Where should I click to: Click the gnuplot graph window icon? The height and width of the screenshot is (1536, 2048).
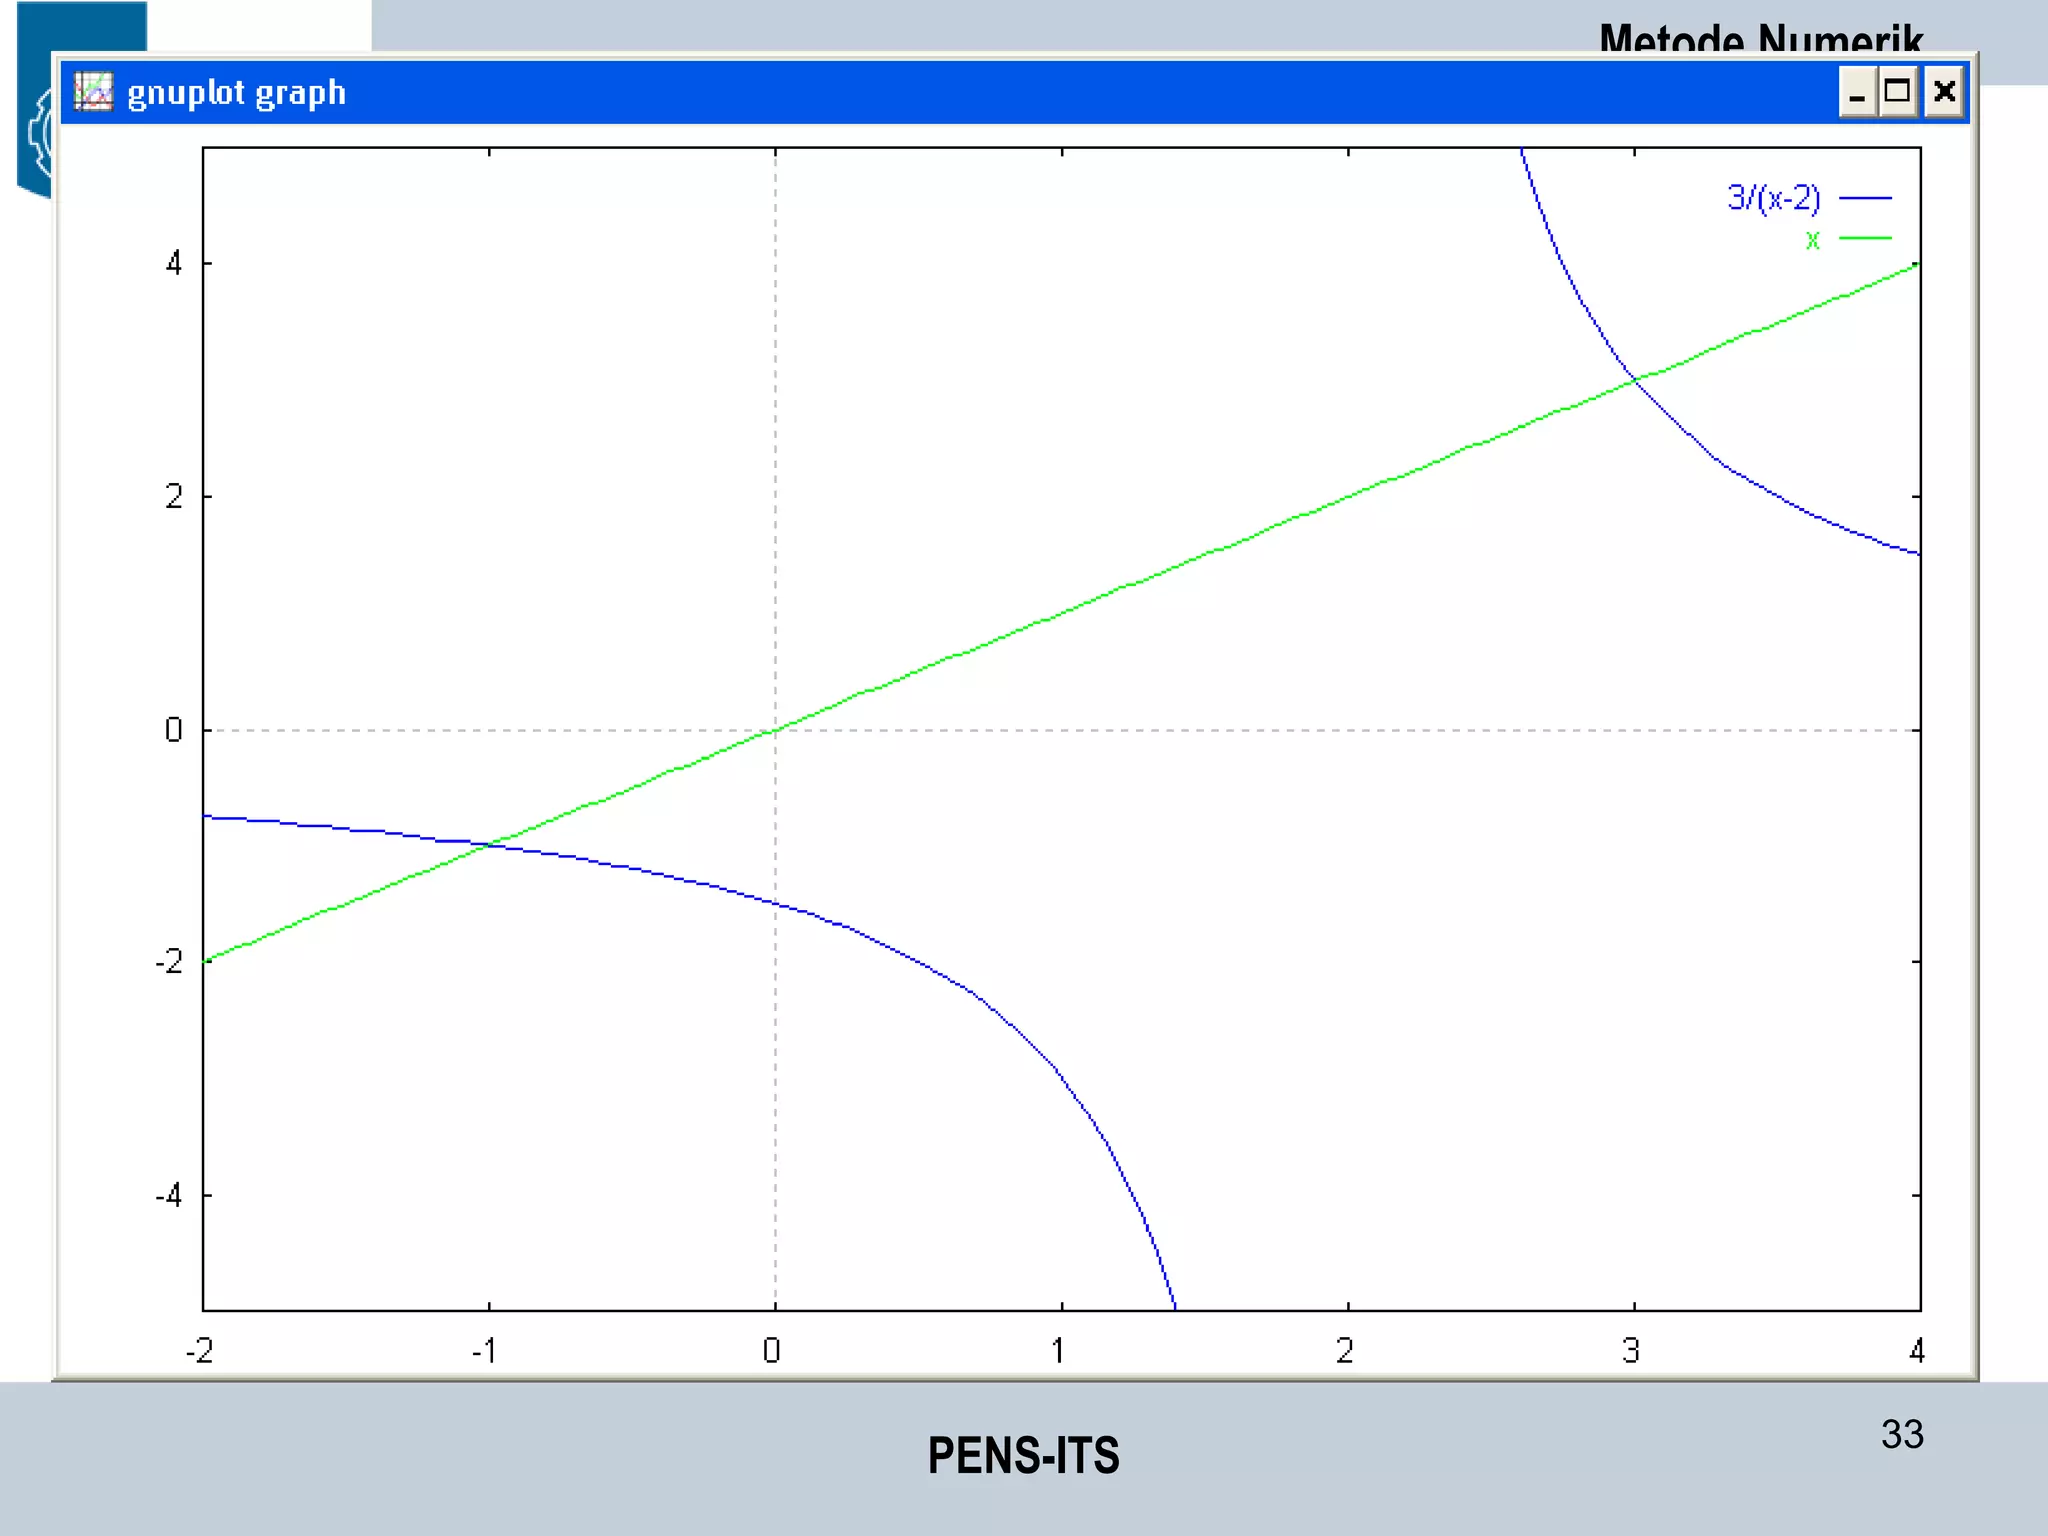coord(93,92)
